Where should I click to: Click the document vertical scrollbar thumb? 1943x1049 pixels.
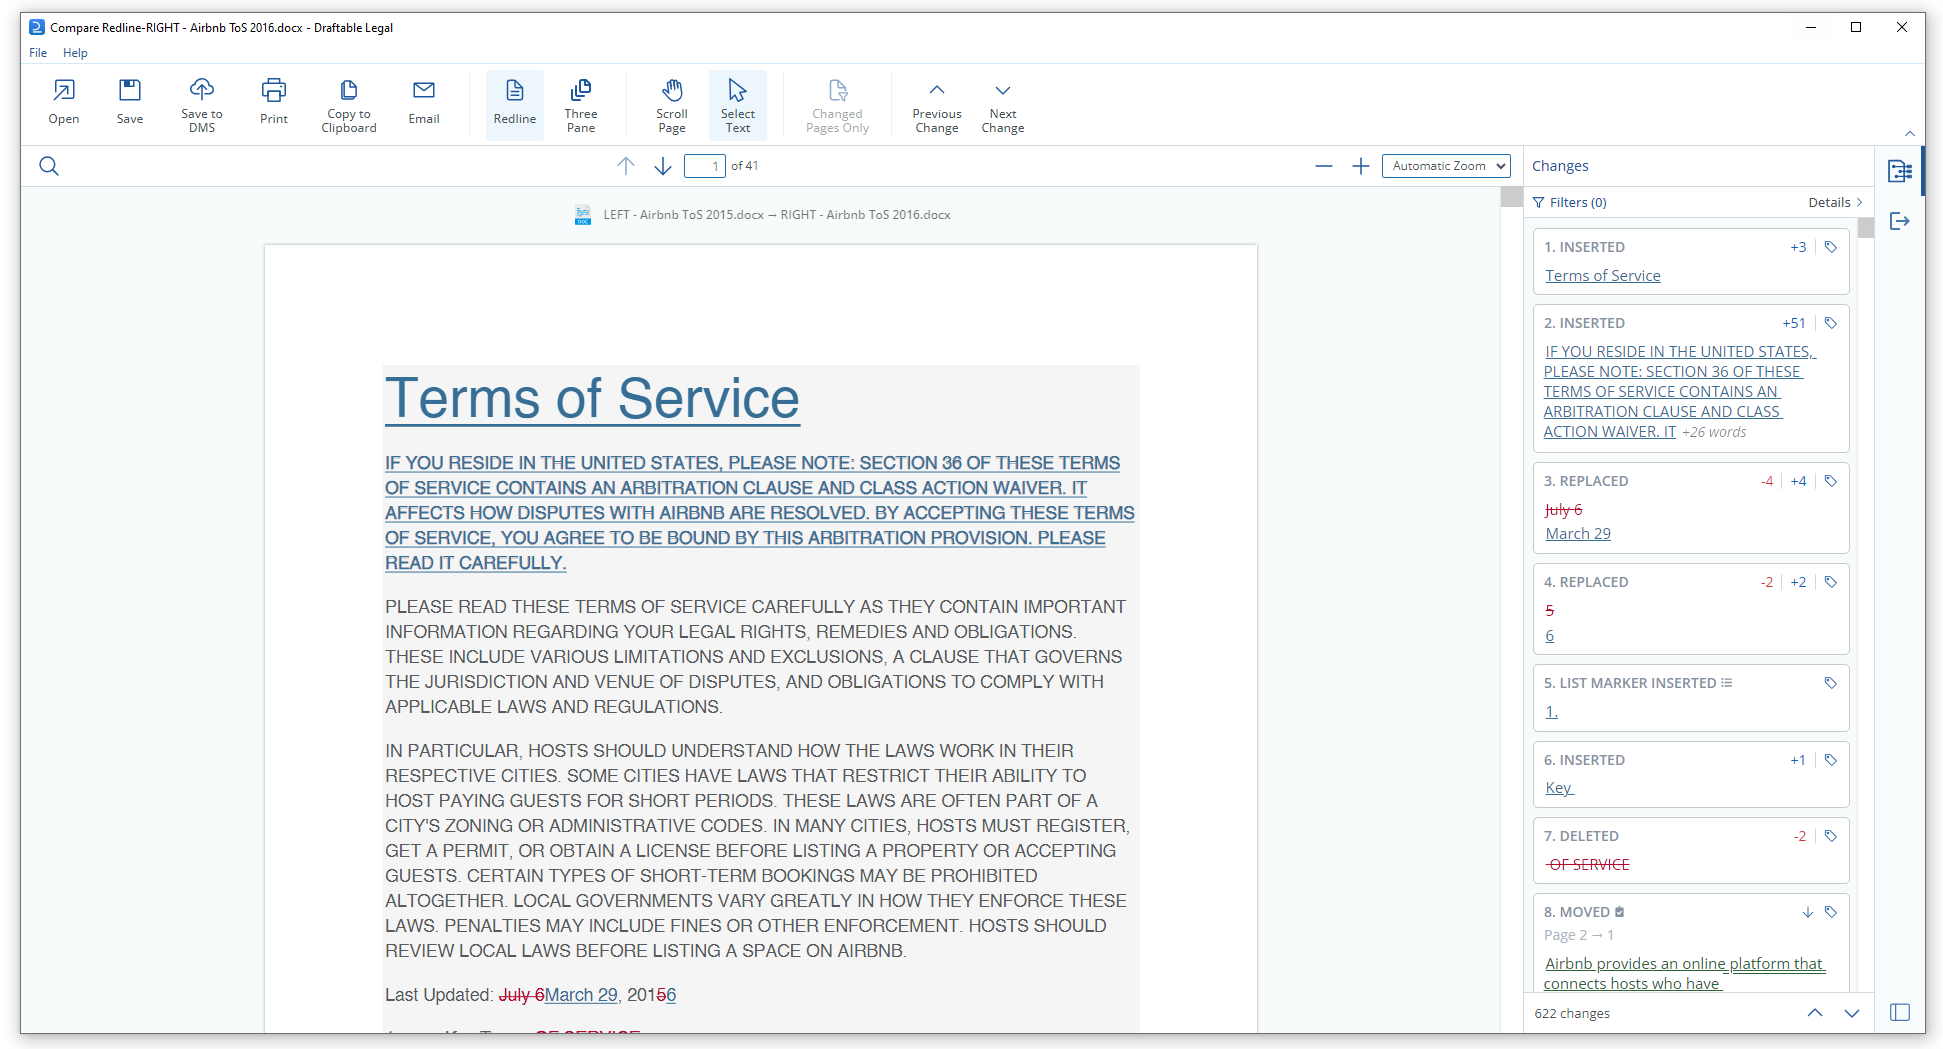click(1511, 197)
